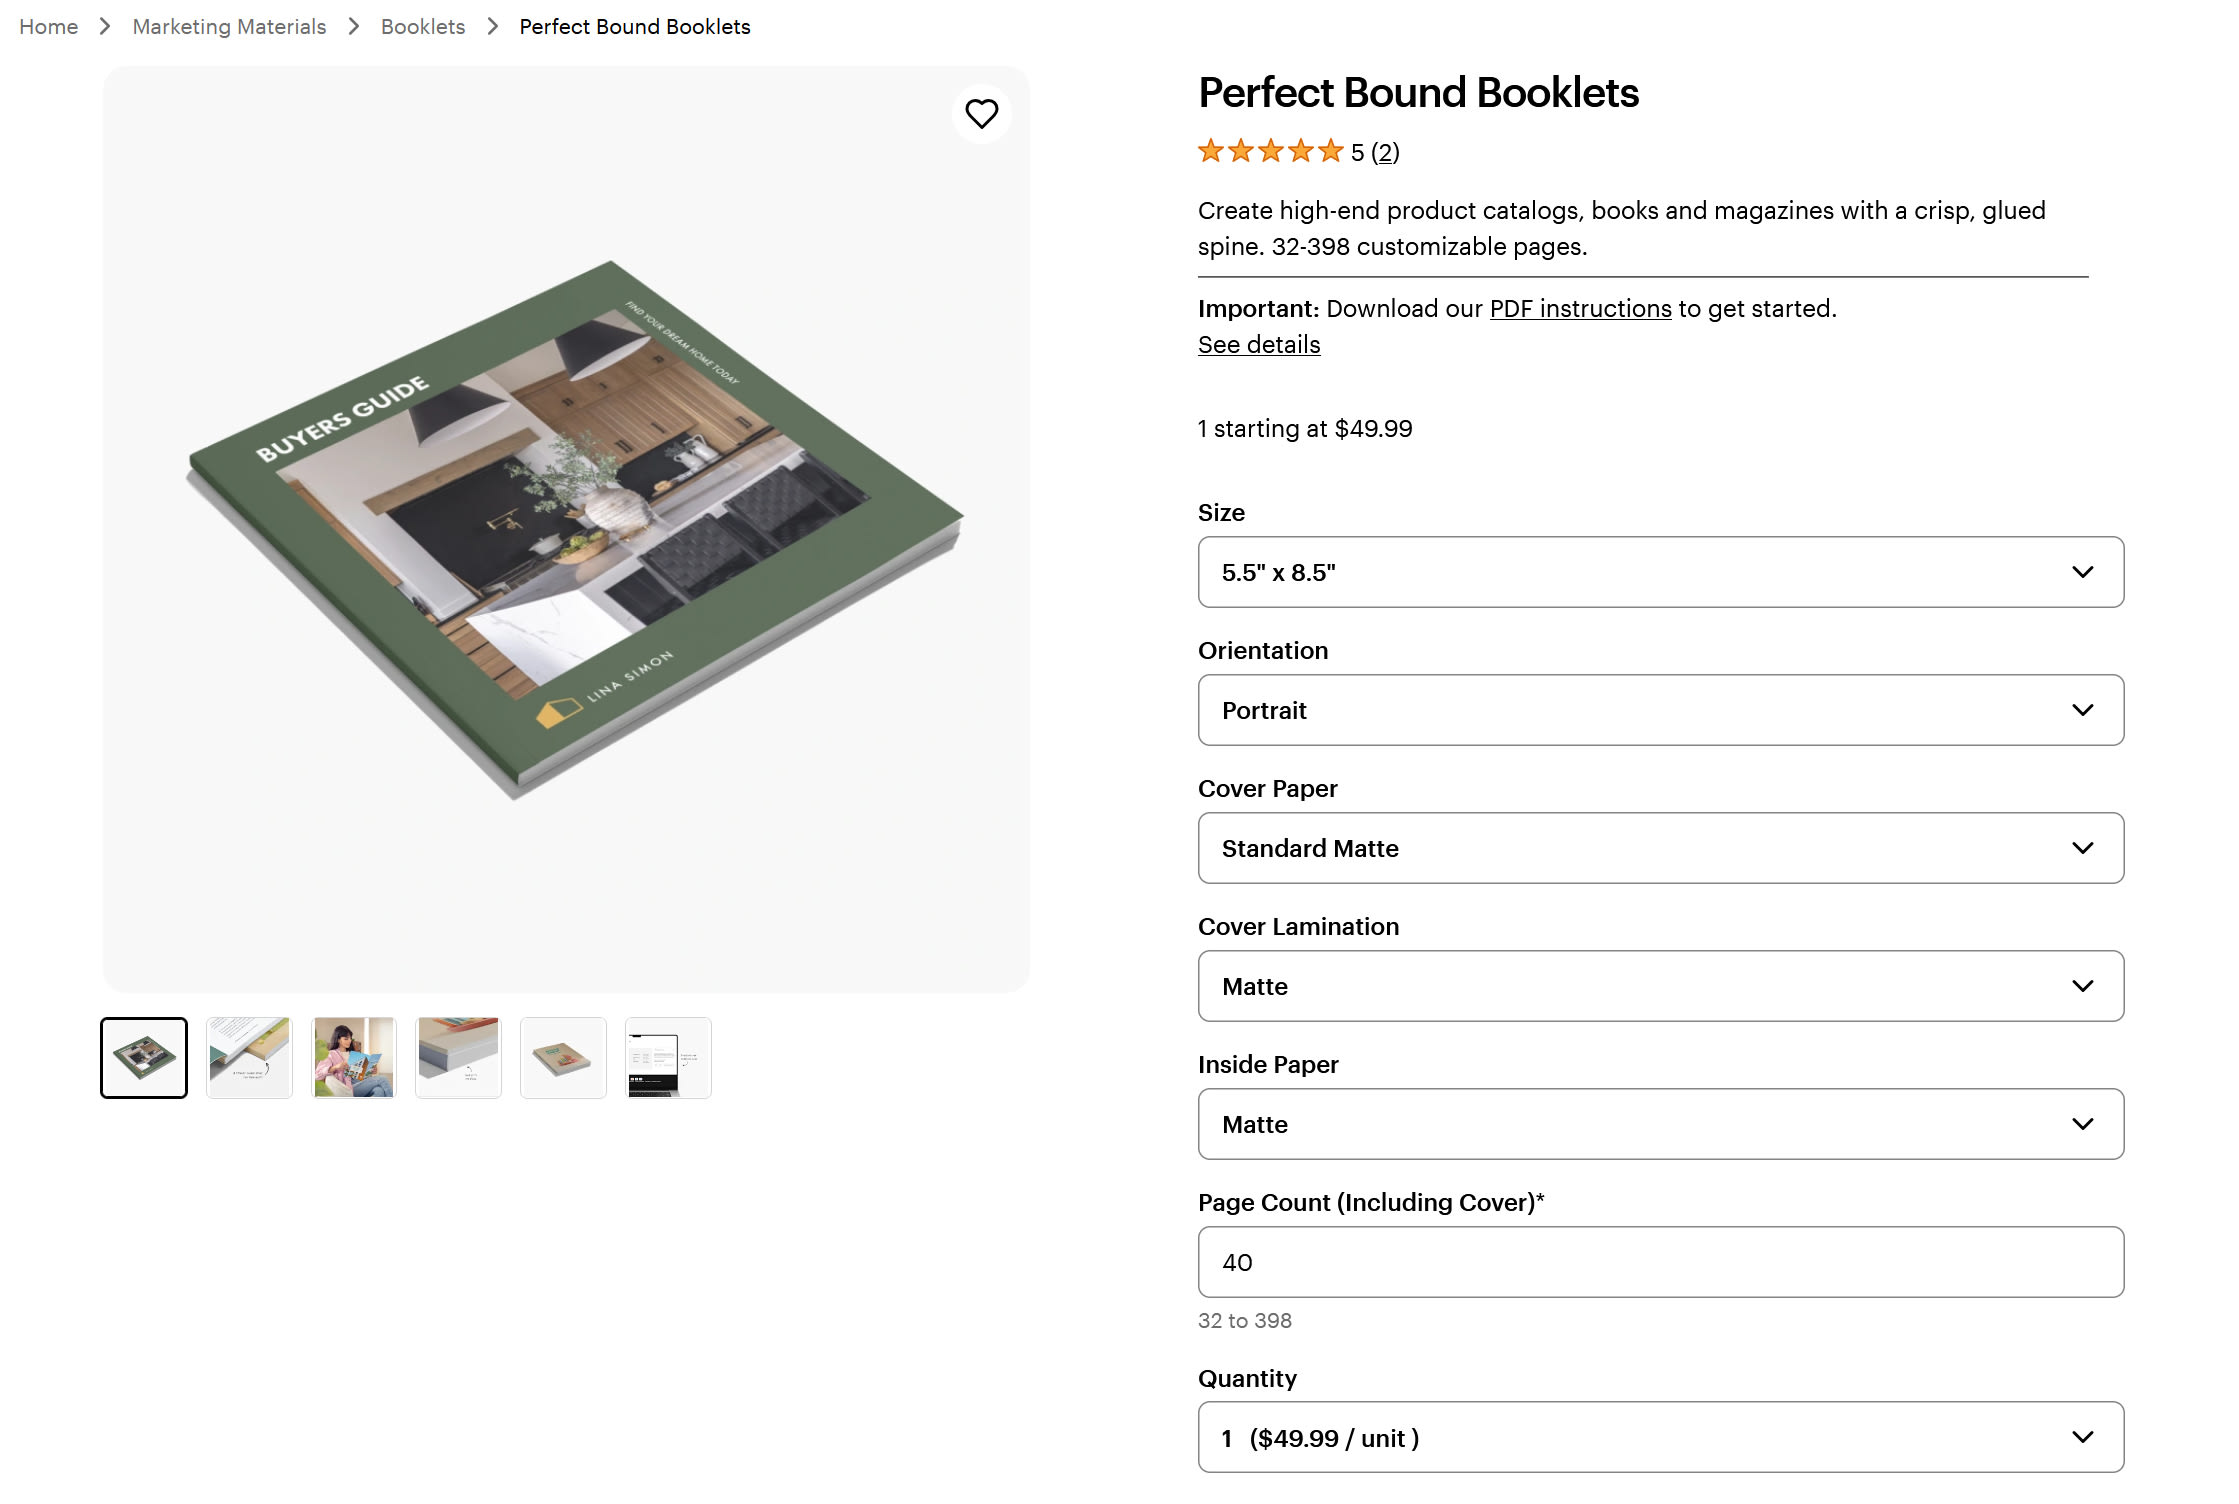Expand the Cover Lamination dropdown
Screen dimensions: 2239x1504
point(1660,986)
